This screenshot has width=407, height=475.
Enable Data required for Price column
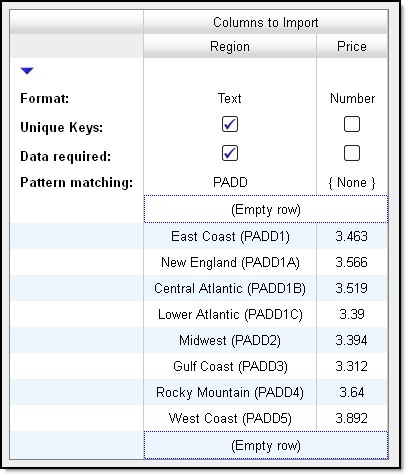352,153
